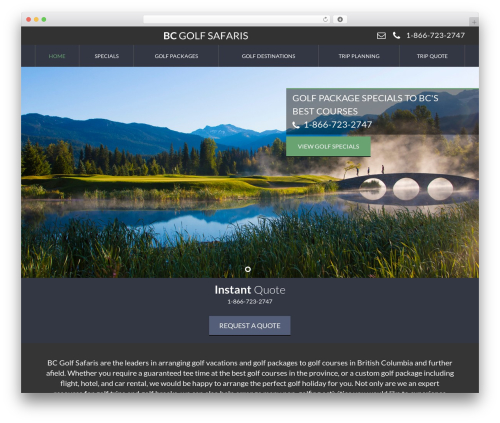Click the Instant Quote heading
Screen dimensions: 500x423
coord(250,290)
